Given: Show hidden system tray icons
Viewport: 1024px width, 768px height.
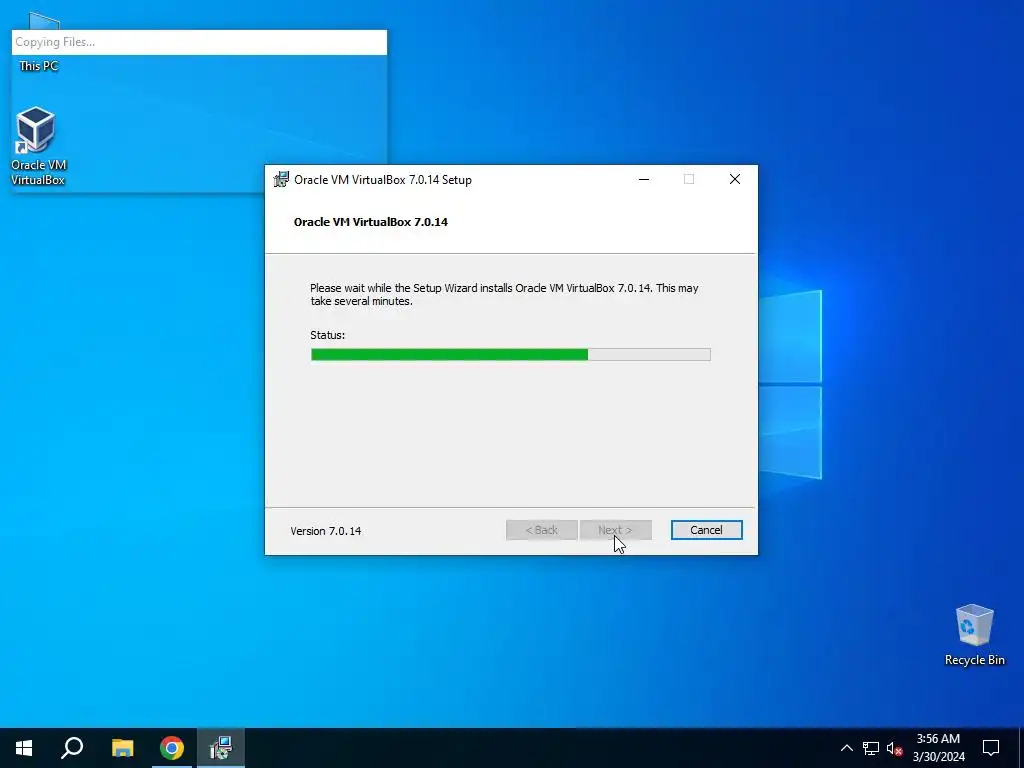Looking at the screenshot, I should pyautogui.click(x=846, y=748).
